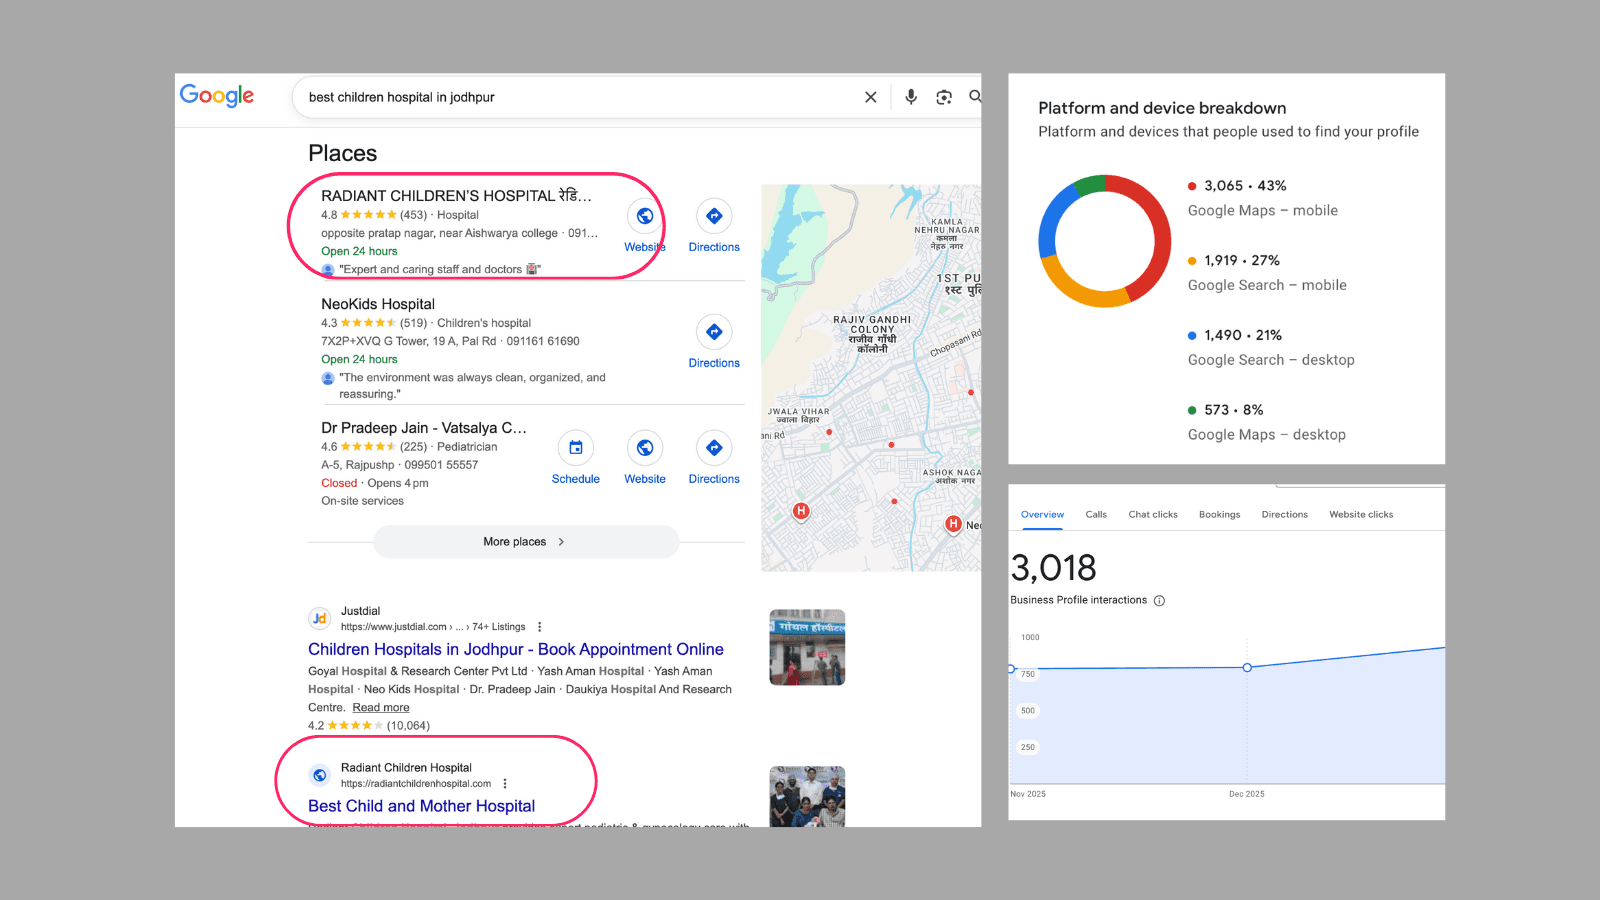1600x900 pixels.
Task: Open NeoKids Hospital place listing
Action: [x=378, y=304]
